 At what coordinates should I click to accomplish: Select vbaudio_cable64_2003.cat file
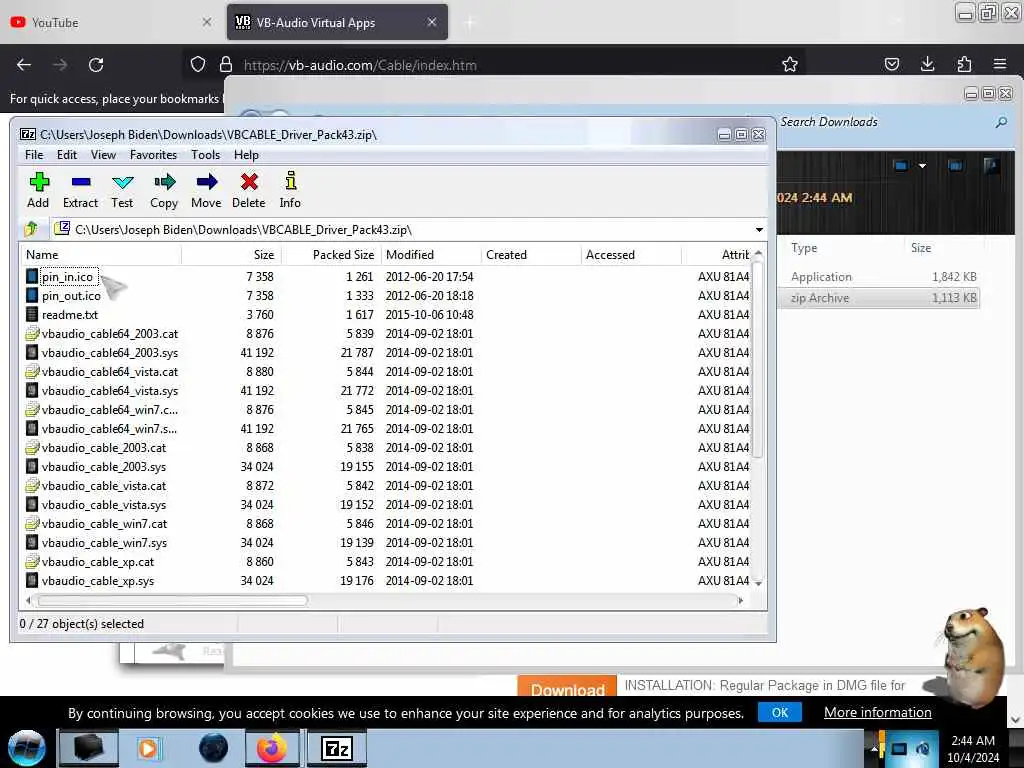click(109, 334)
